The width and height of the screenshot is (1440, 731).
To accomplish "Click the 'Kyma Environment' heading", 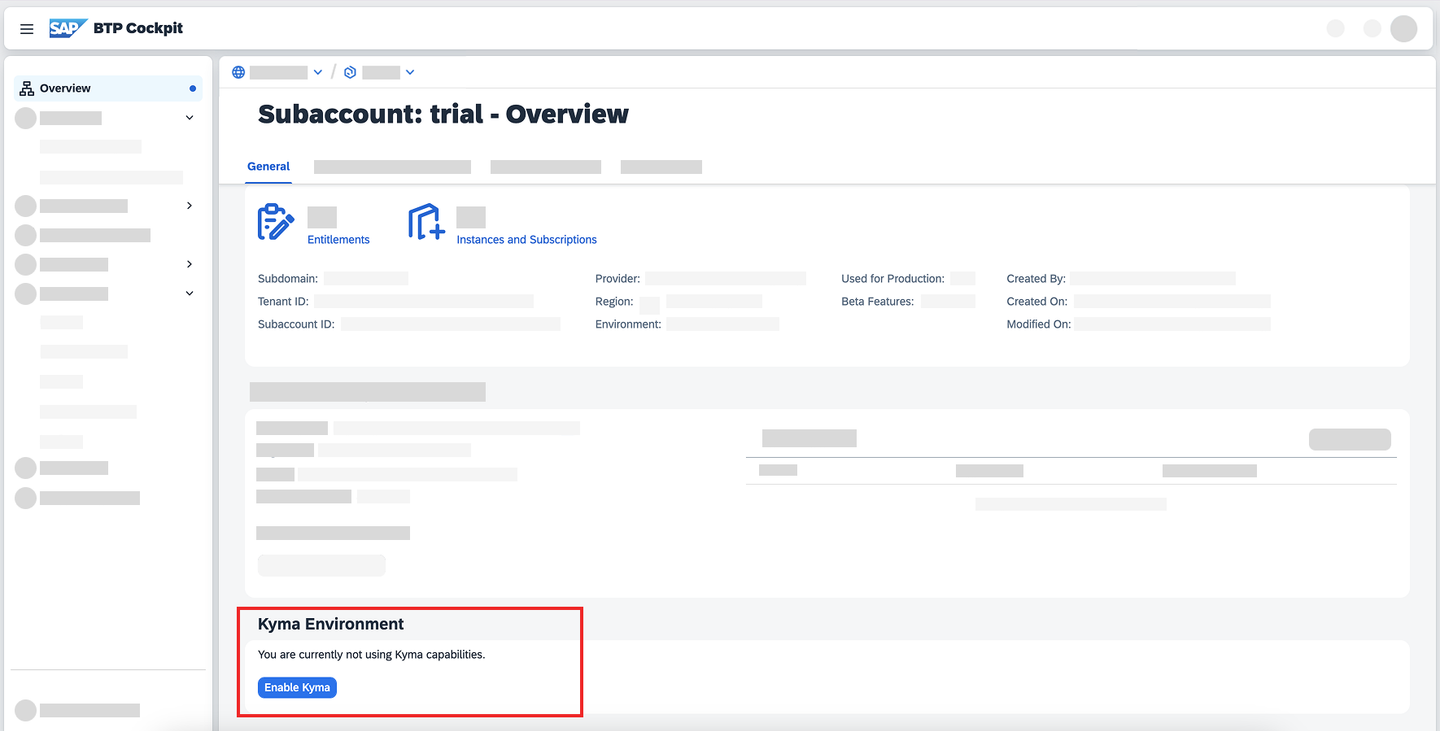I will (331, 624).
